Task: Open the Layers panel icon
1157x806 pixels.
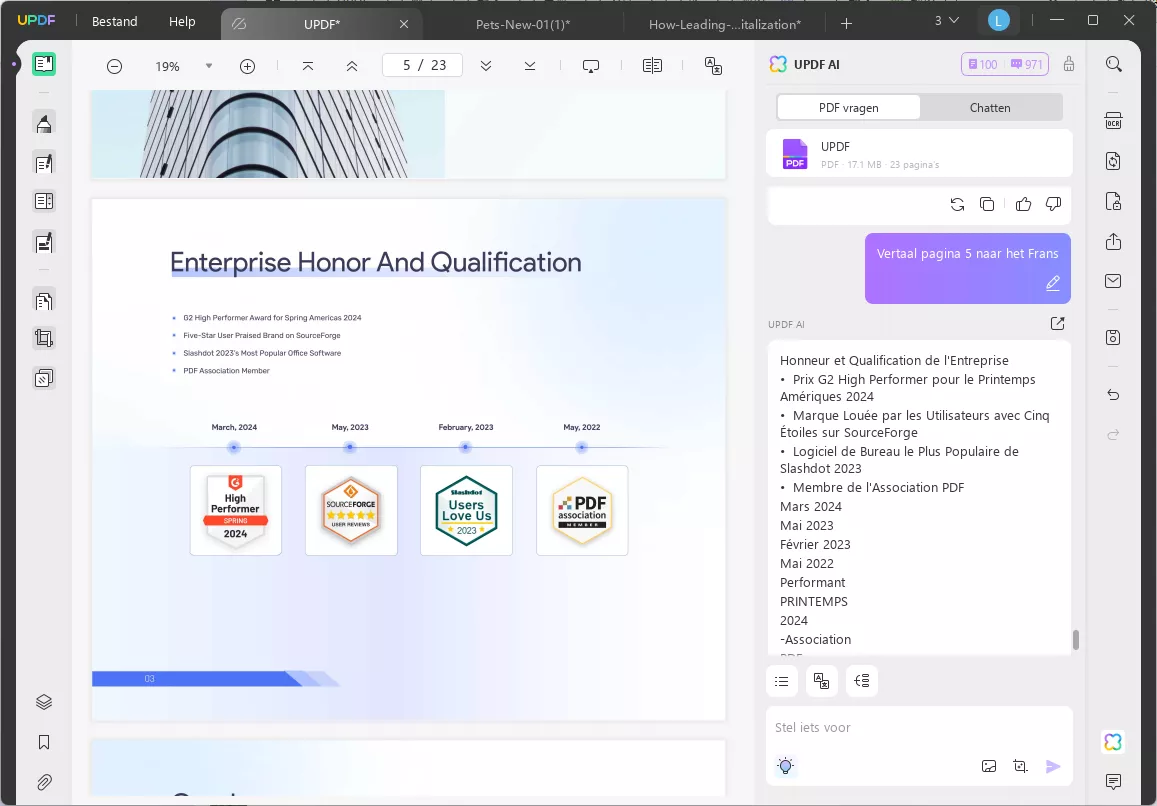Action: point(44,702)
